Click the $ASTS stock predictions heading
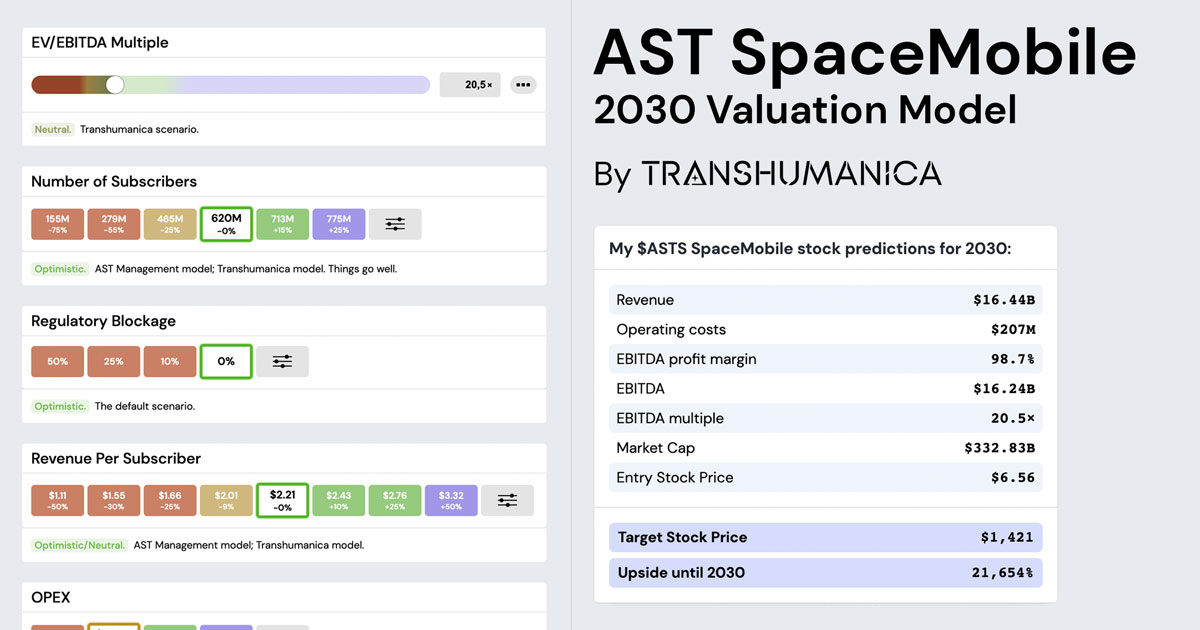This screenshot has width=1200, height=630. pos(810,248)
